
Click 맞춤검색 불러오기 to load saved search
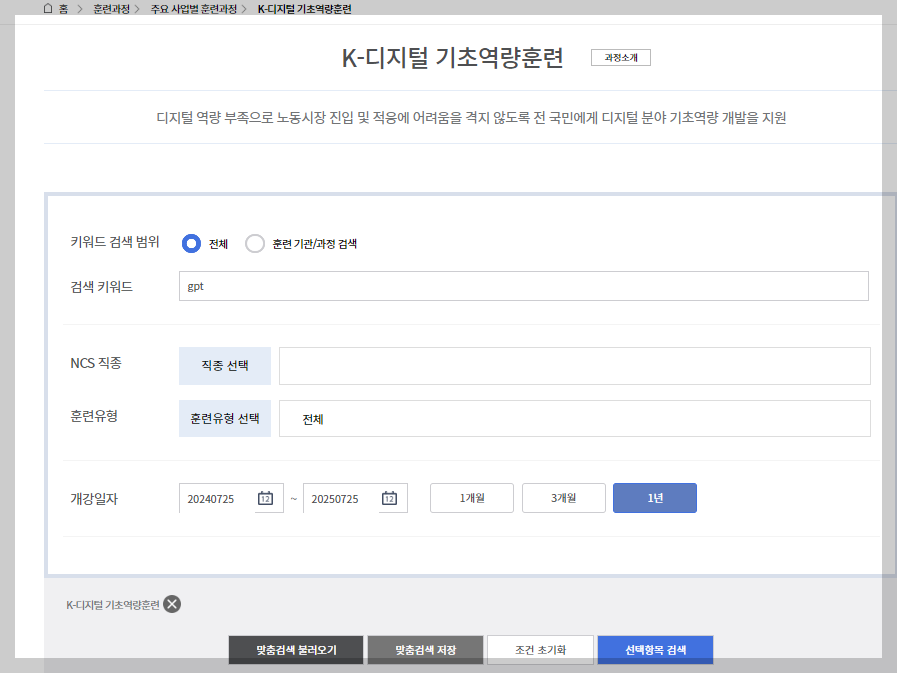point(295,649)
